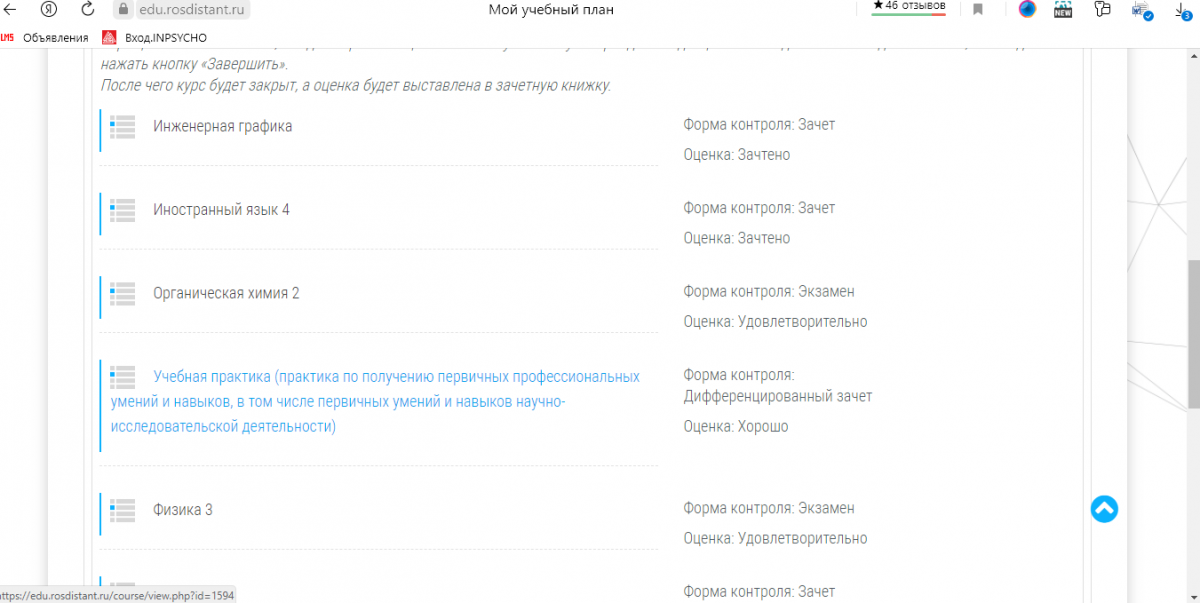Open the 46 отзывов site rating
The height and width of the screenshot is (603, 1200).
(x=909, y=6)
